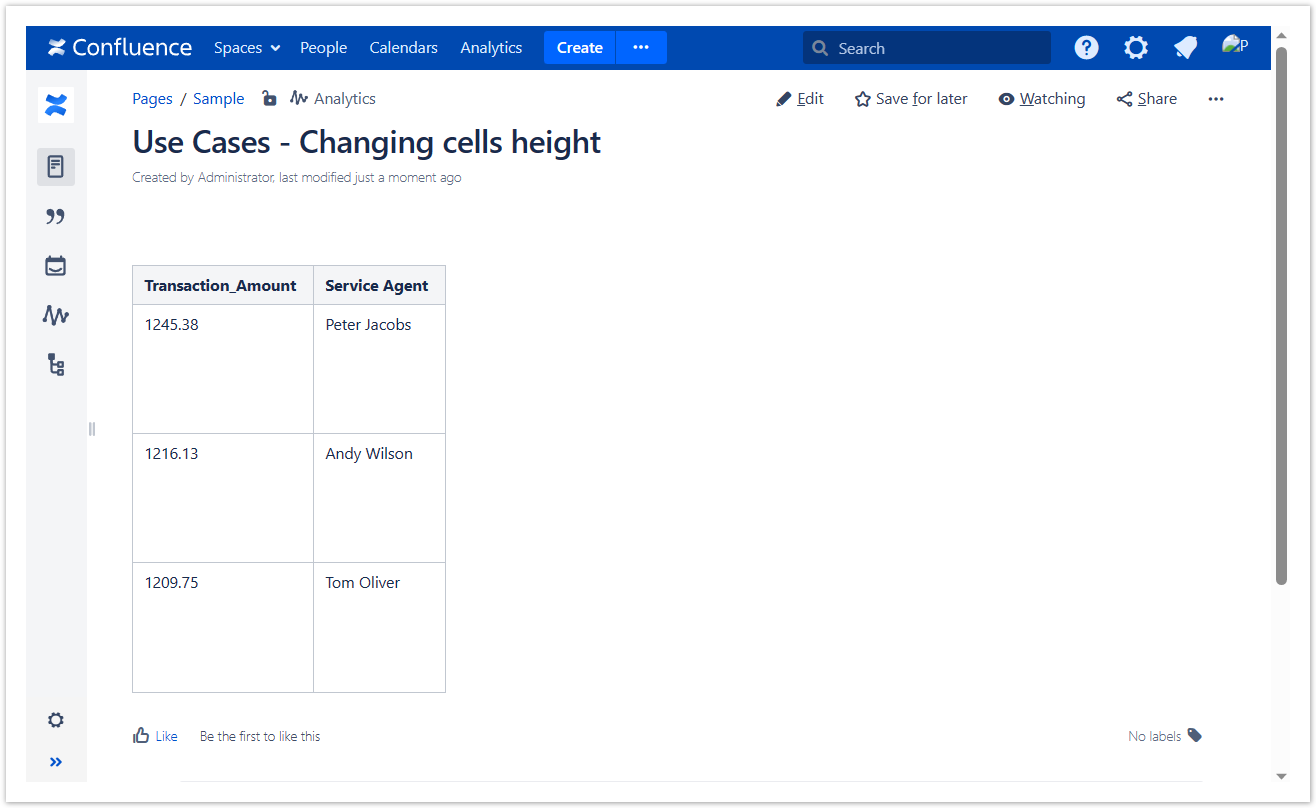Click the page restrictions unlocked padlock icon
The height and width of the screenshot is (808, 1316).
pyautogui.click(x=268, y=98)
